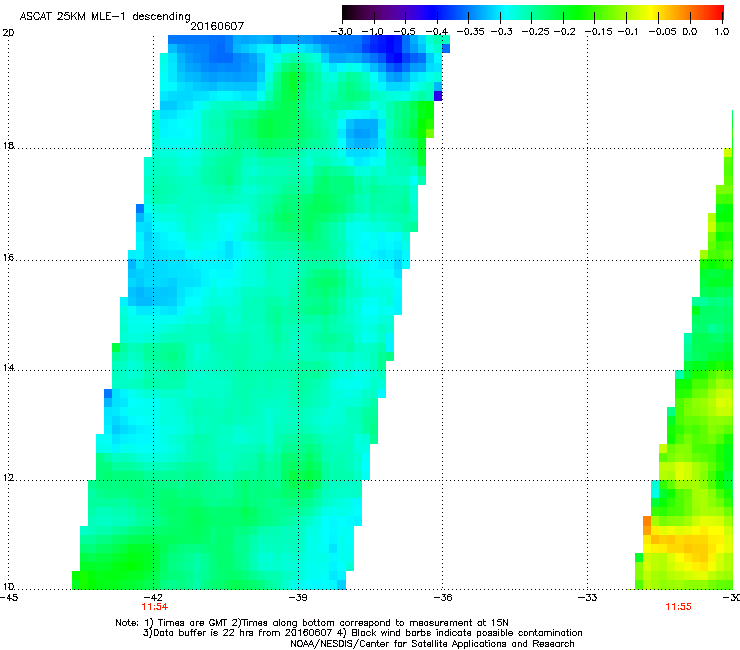This screenshot has width=740, height=650.
Task: Click the -0.35 color scale label
Action: click(x=470, y=32)
